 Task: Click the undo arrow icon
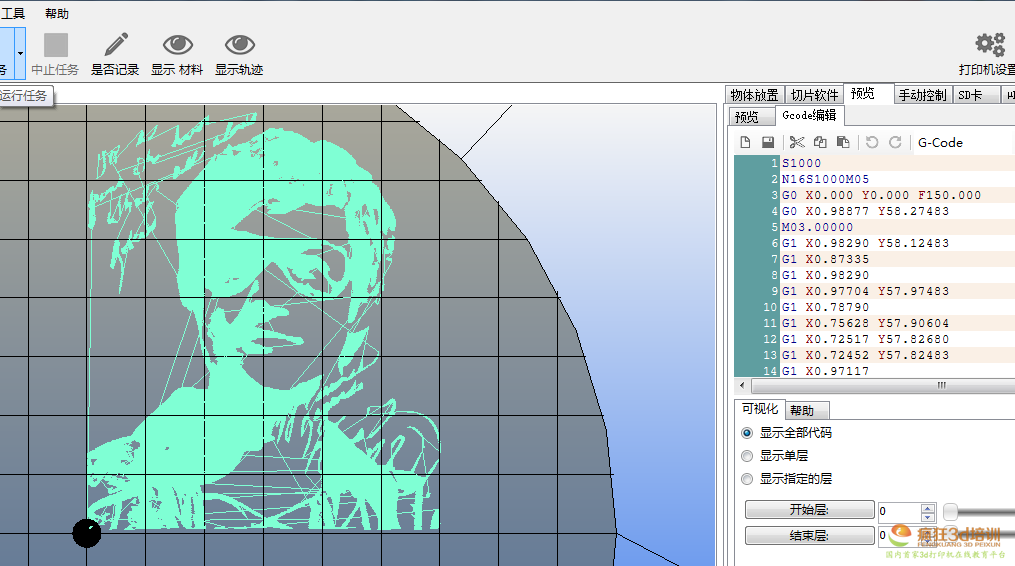pos(872,143)
